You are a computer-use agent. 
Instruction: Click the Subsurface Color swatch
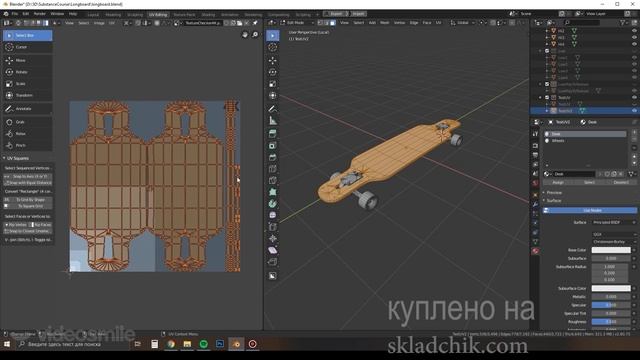click(x=611, y=289)
